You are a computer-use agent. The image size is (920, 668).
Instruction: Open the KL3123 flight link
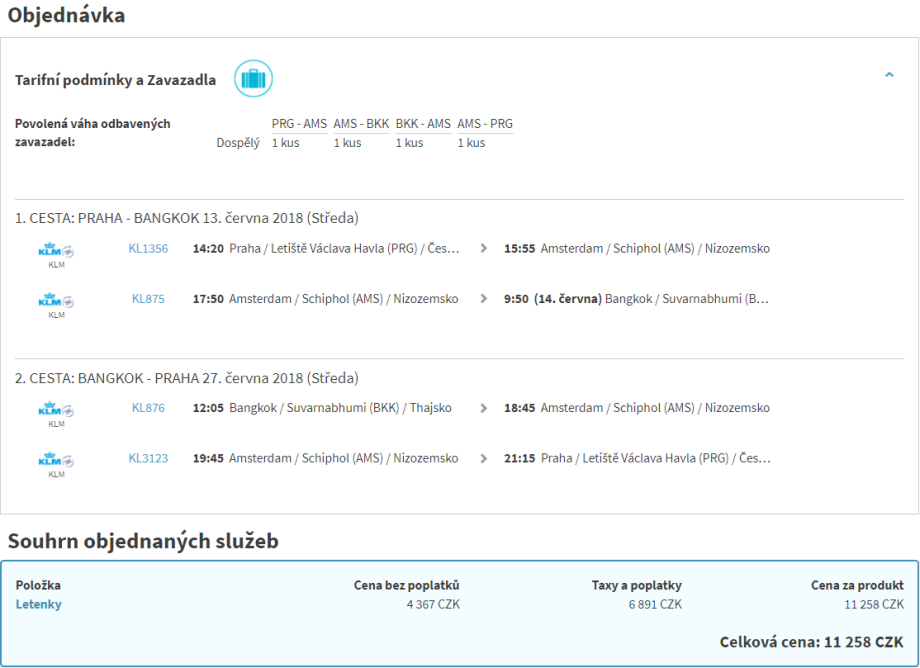[148, 459]
